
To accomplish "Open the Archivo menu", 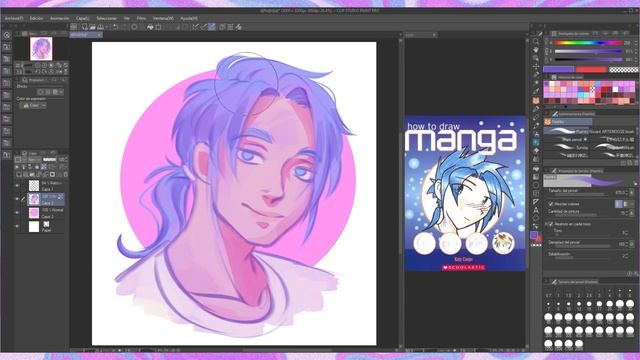I will [13, 18].
